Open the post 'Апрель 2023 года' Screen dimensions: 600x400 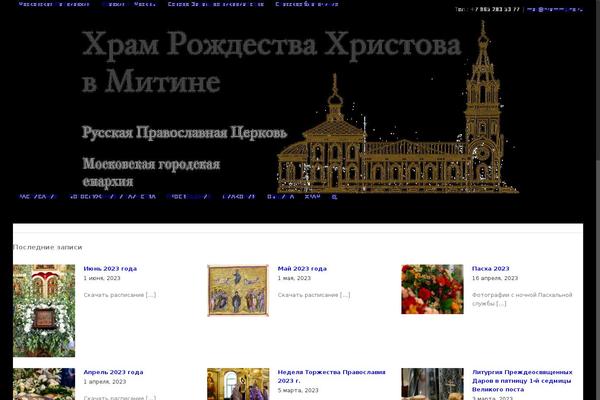[x=113, y=372]
